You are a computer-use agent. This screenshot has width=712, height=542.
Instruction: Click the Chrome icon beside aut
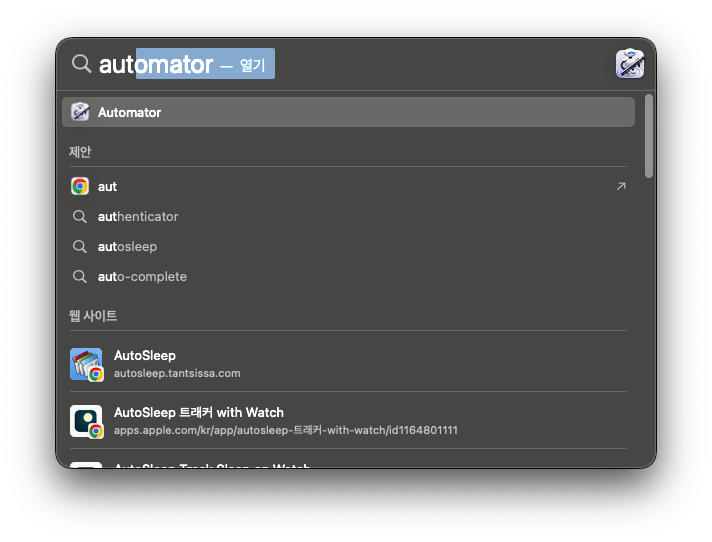click(80, 187)
